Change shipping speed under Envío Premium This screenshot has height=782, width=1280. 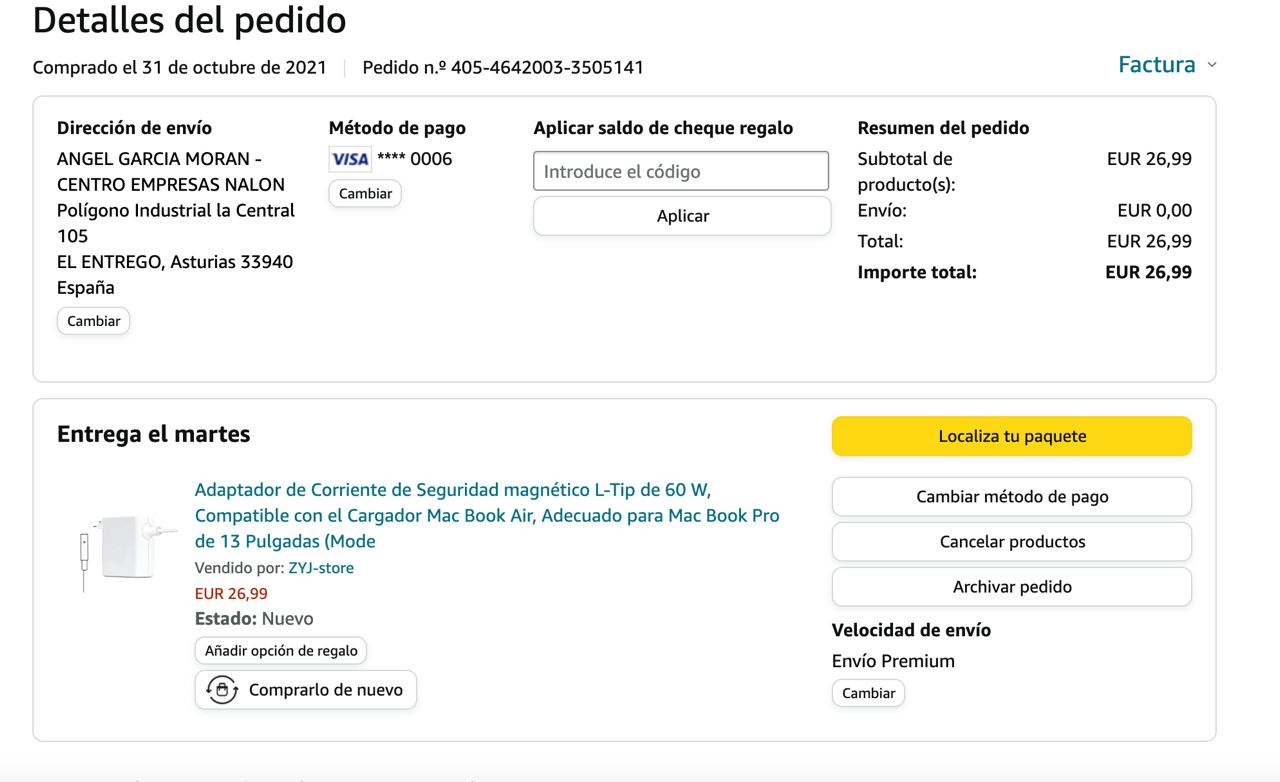point(868,693)
